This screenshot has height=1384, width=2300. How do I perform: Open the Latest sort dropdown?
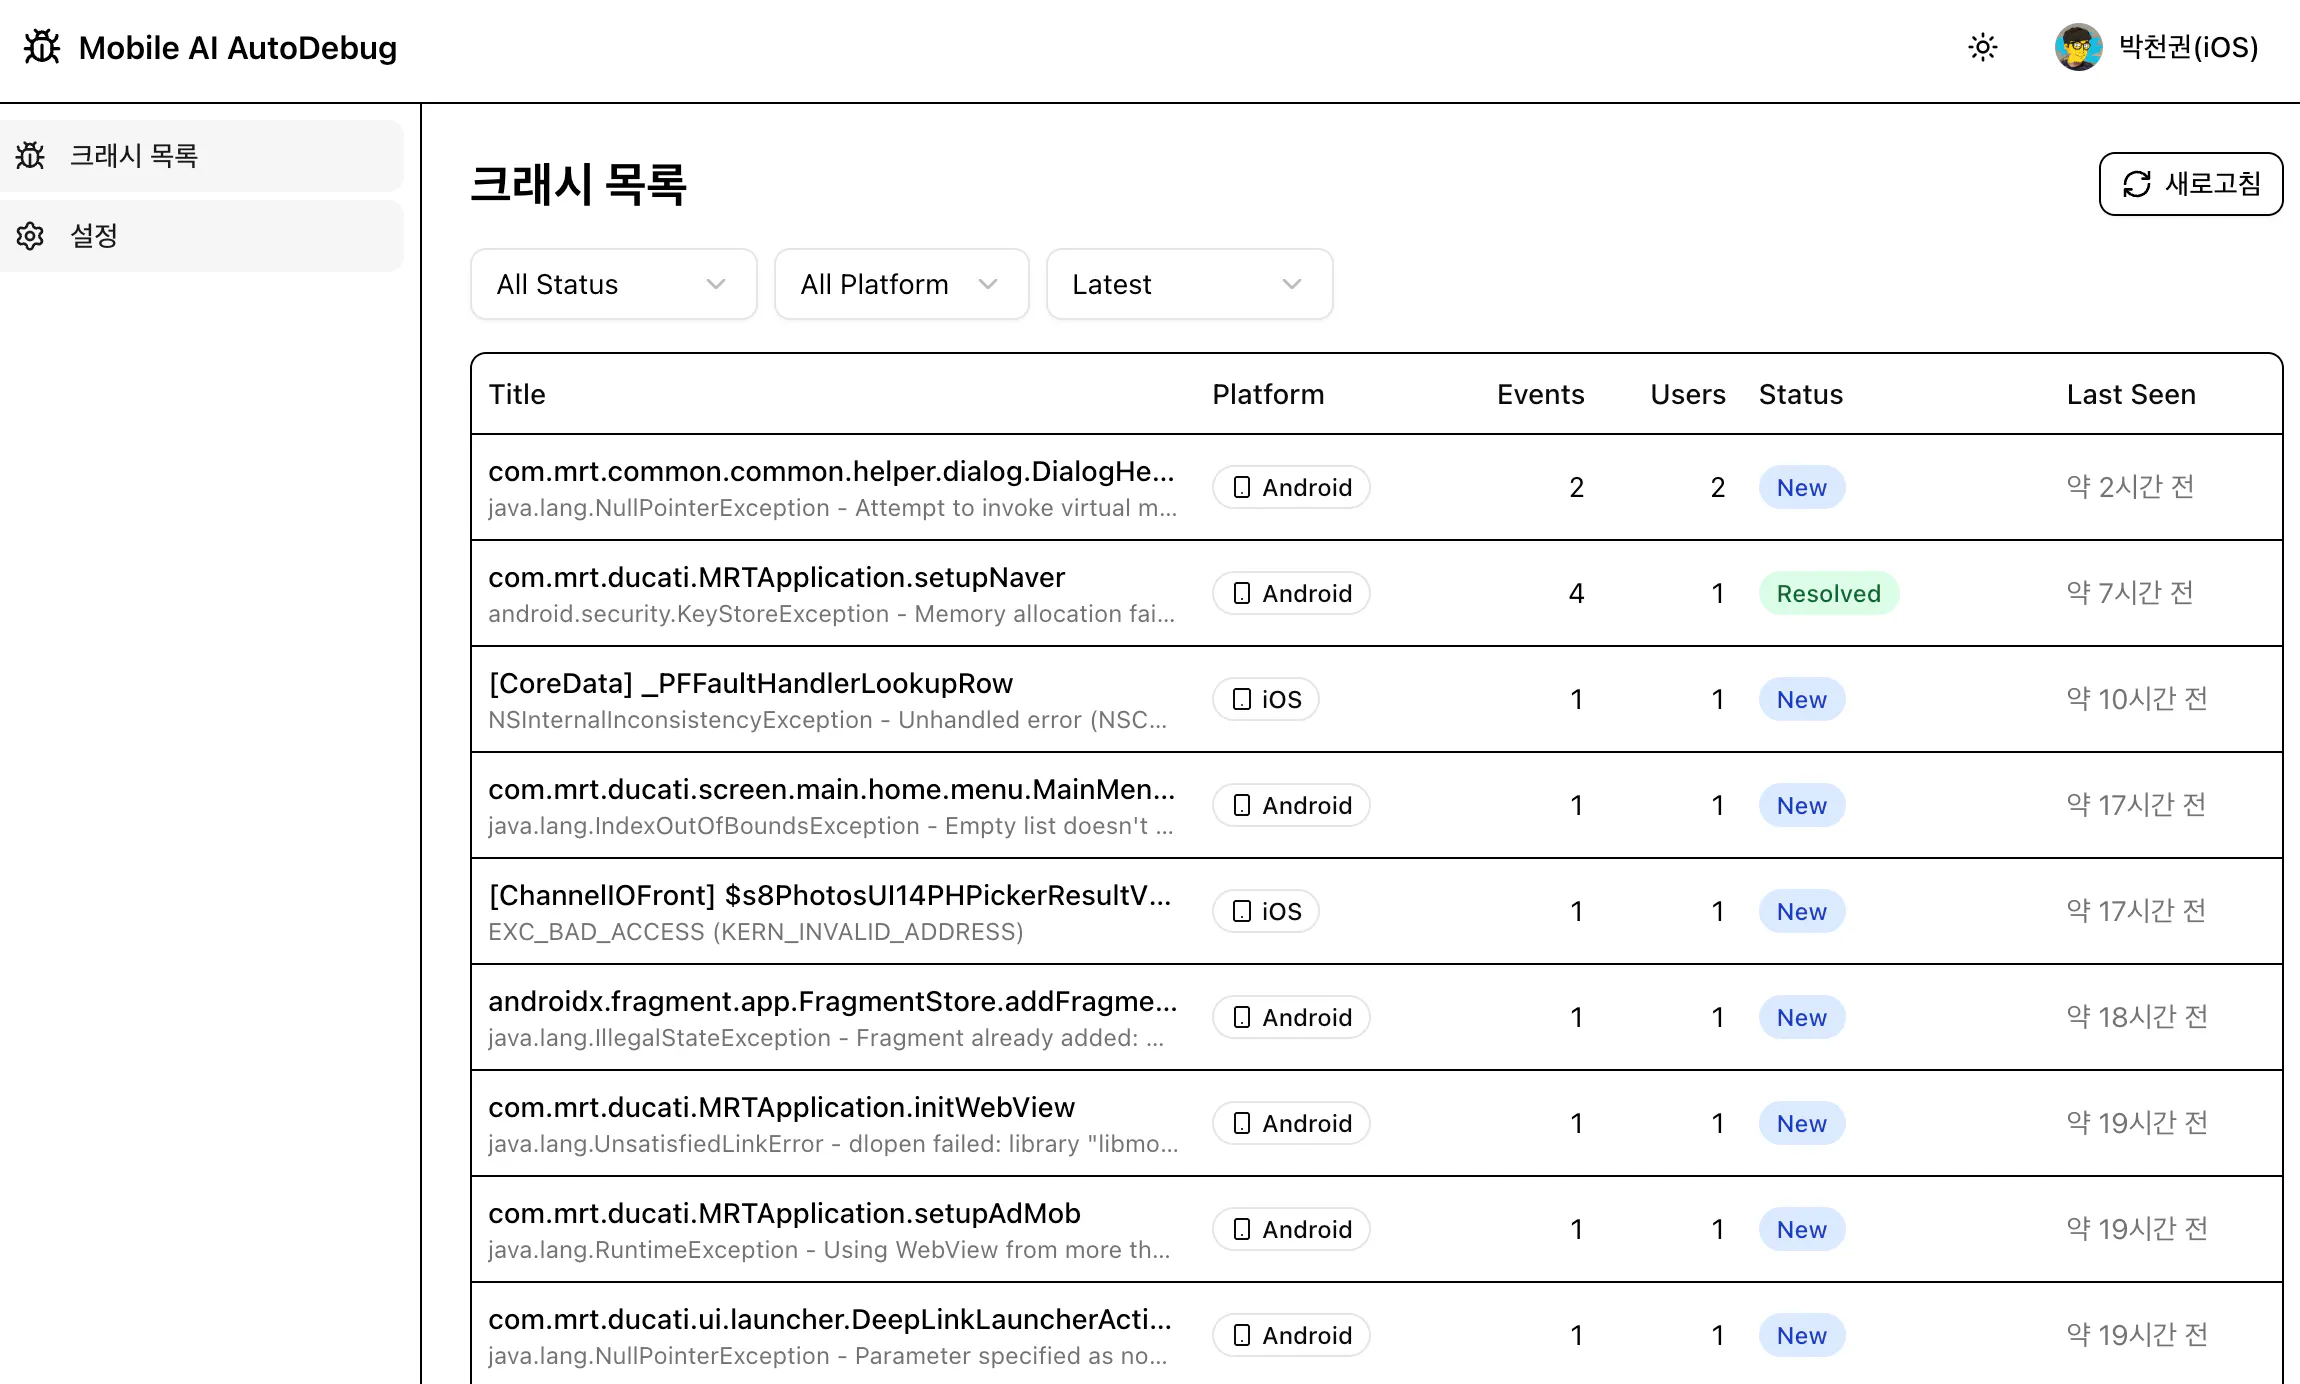pos(1189,284)
